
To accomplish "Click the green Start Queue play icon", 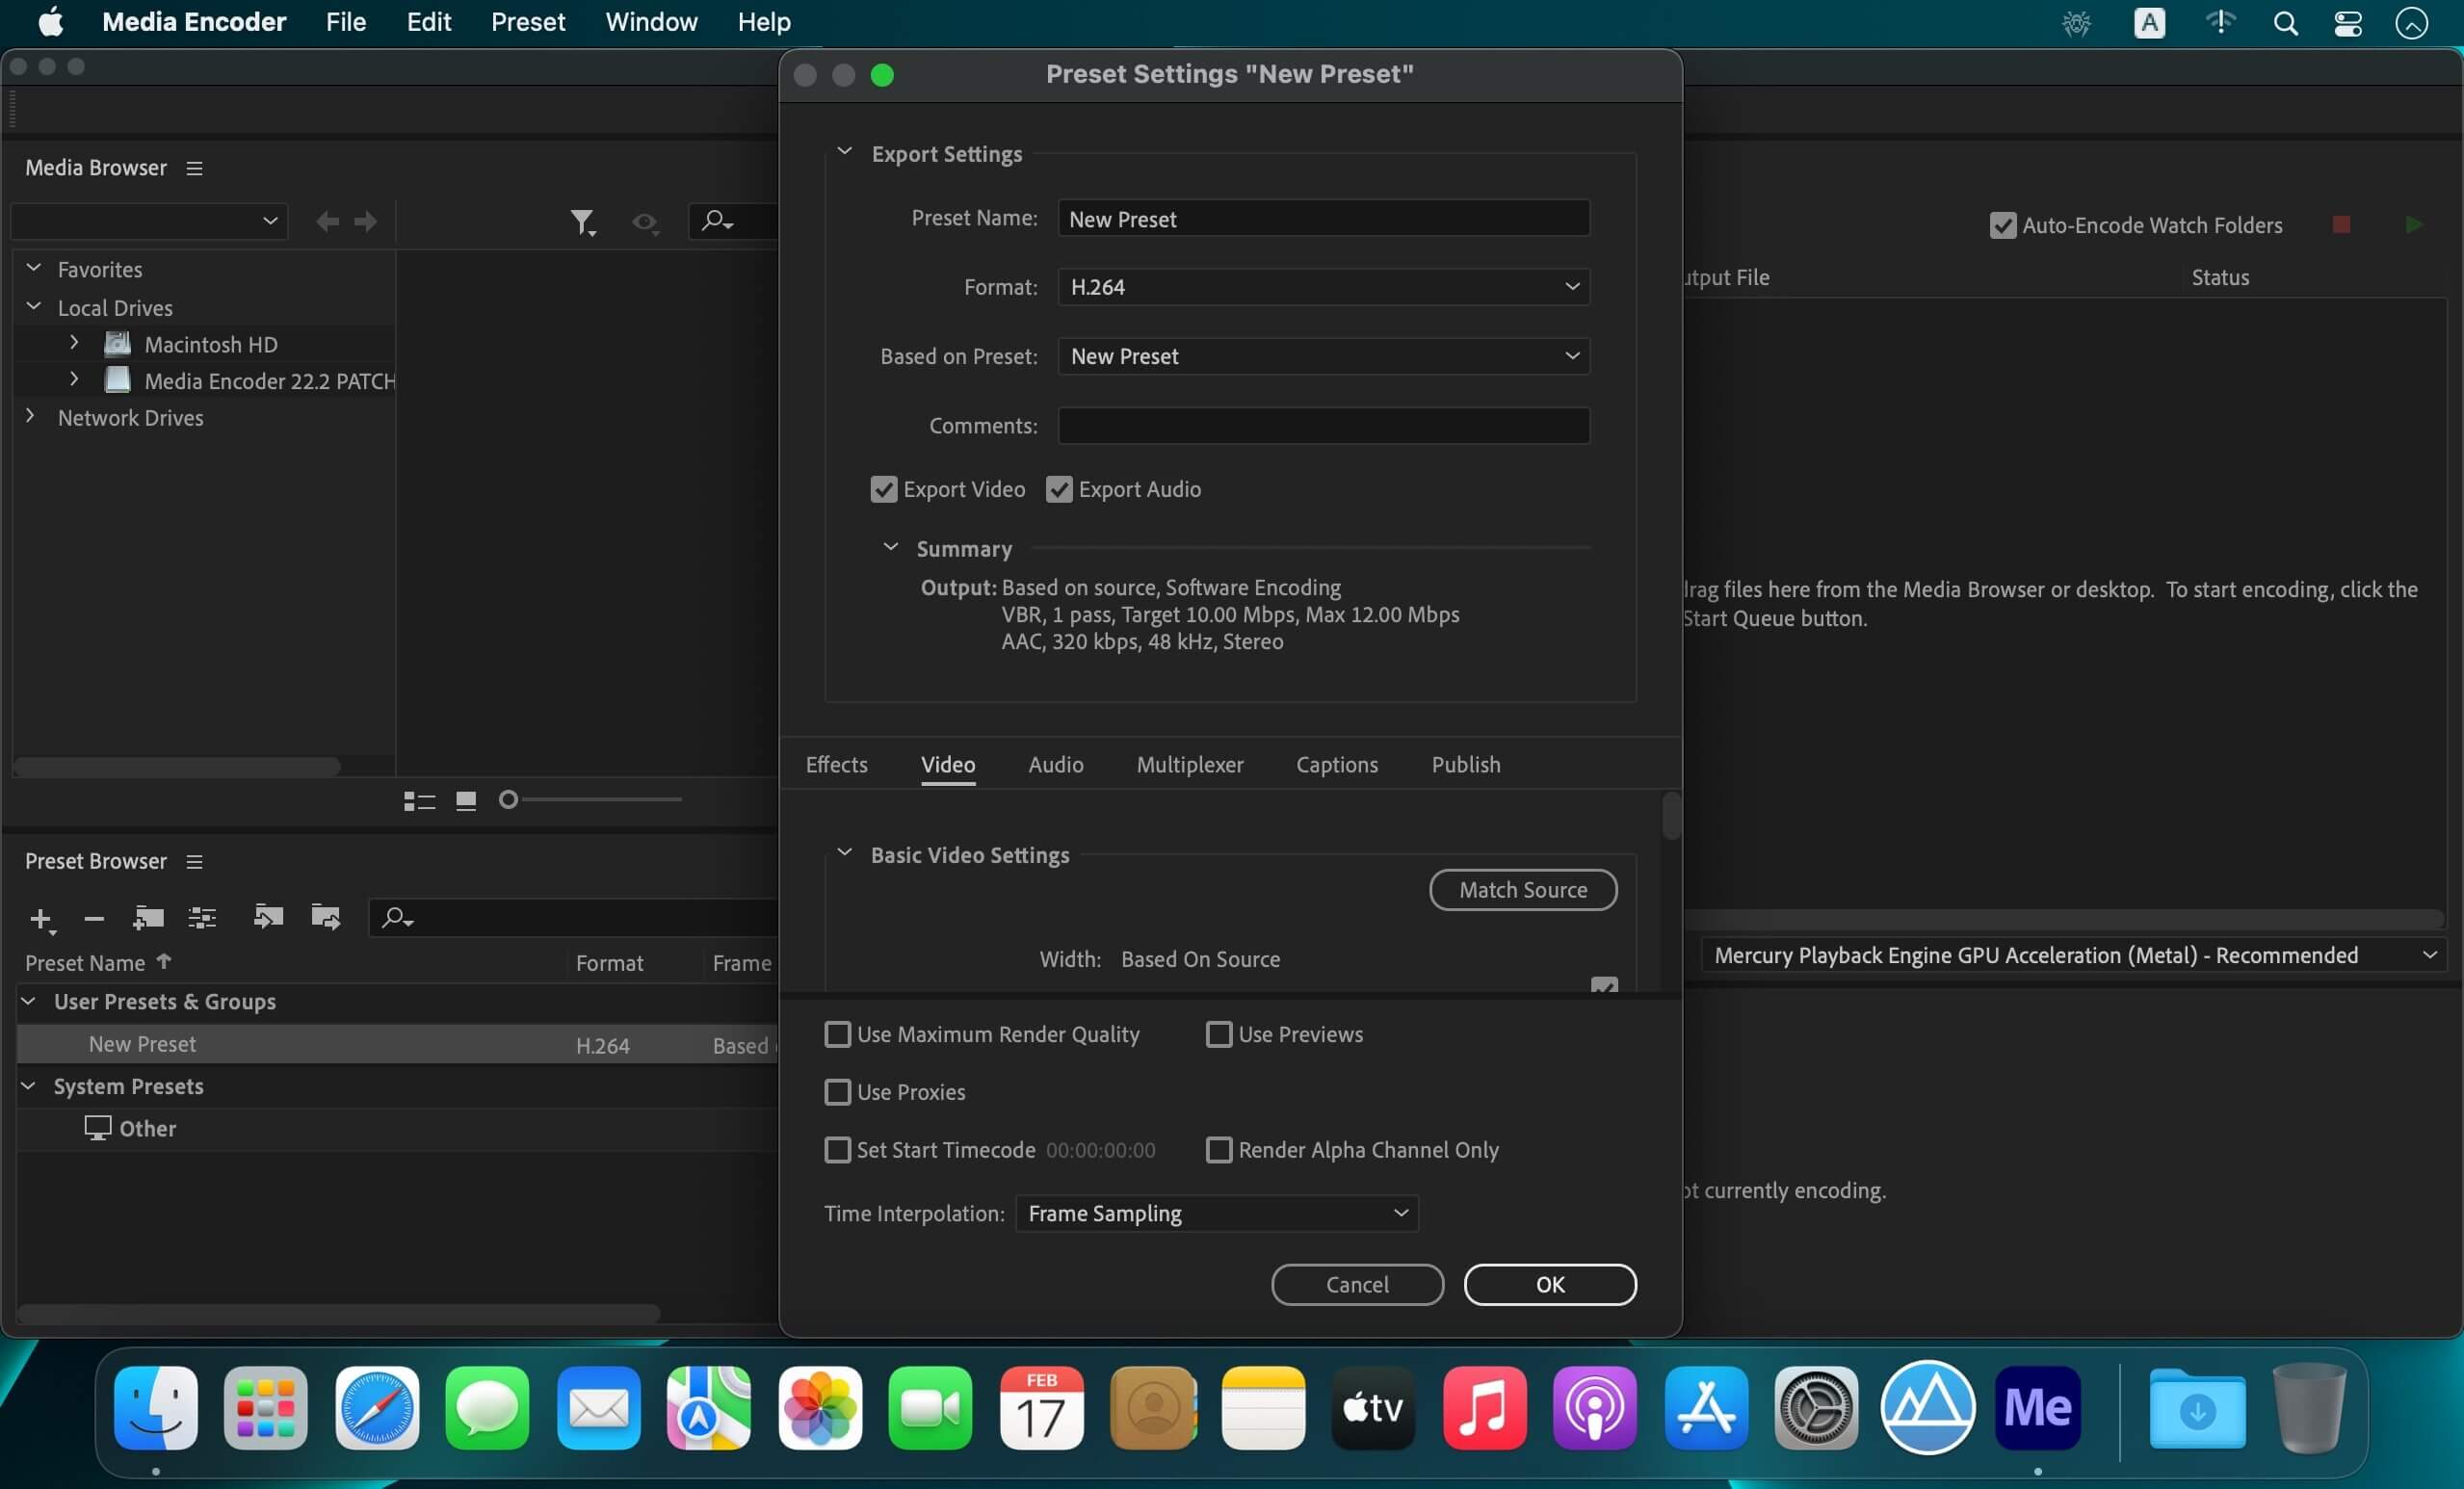I will (x=2413, y=225).
